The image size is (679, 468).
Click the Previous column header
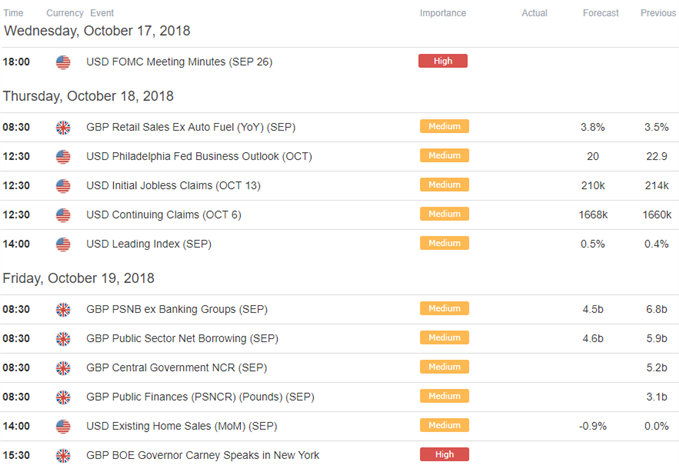click(658, 13)
